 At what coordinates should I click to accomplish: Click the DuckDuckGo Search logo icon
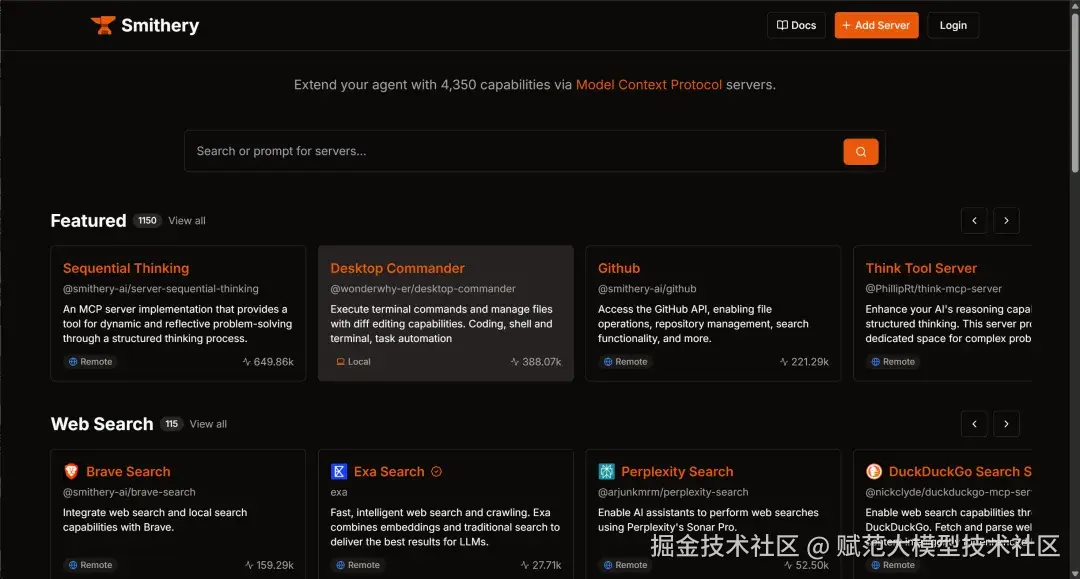(x=873, y=472)
